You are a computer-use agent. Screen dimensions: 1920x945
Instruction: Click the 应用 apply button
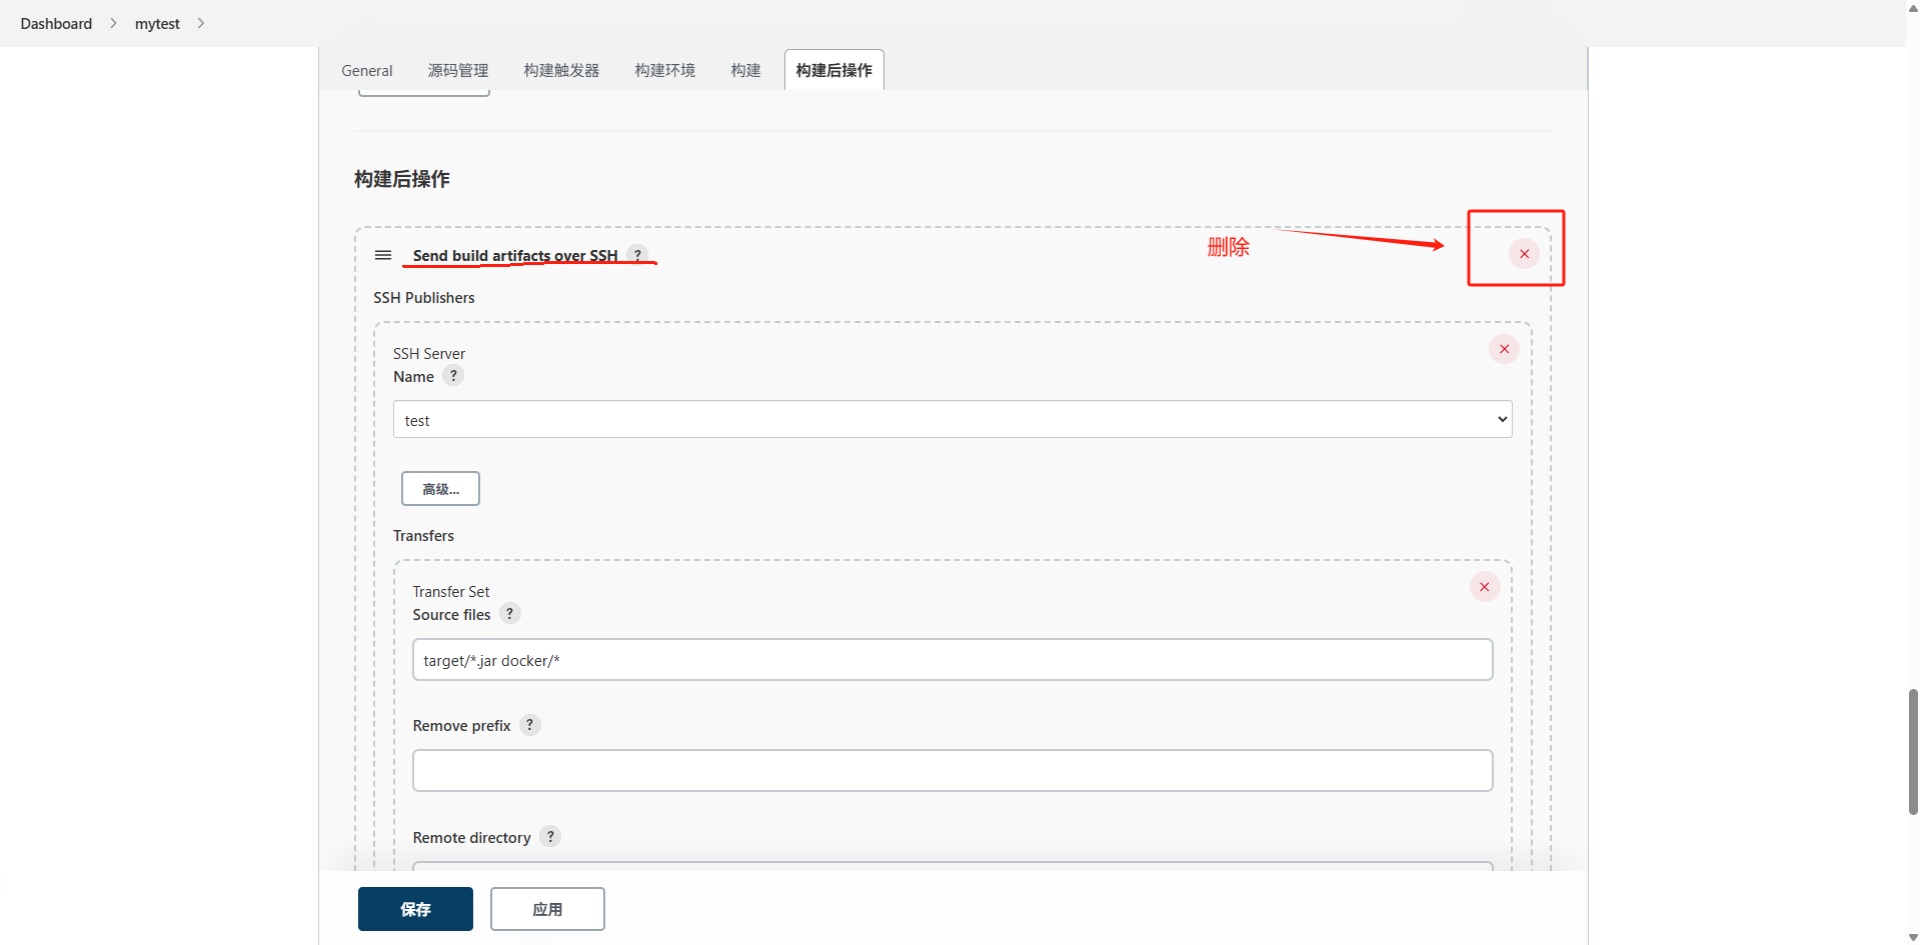[x=547, y=909]
